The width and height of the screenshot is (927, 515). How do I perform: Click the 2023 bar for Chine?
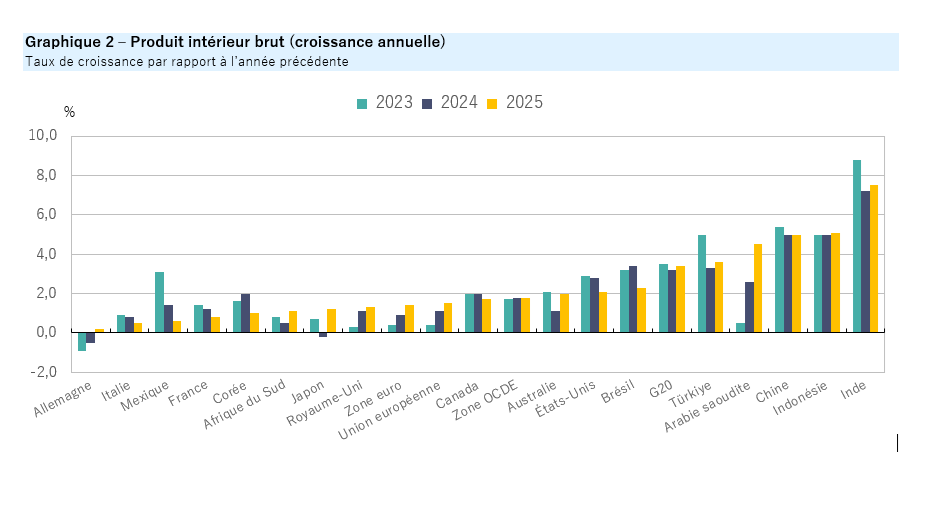(779, 279)
